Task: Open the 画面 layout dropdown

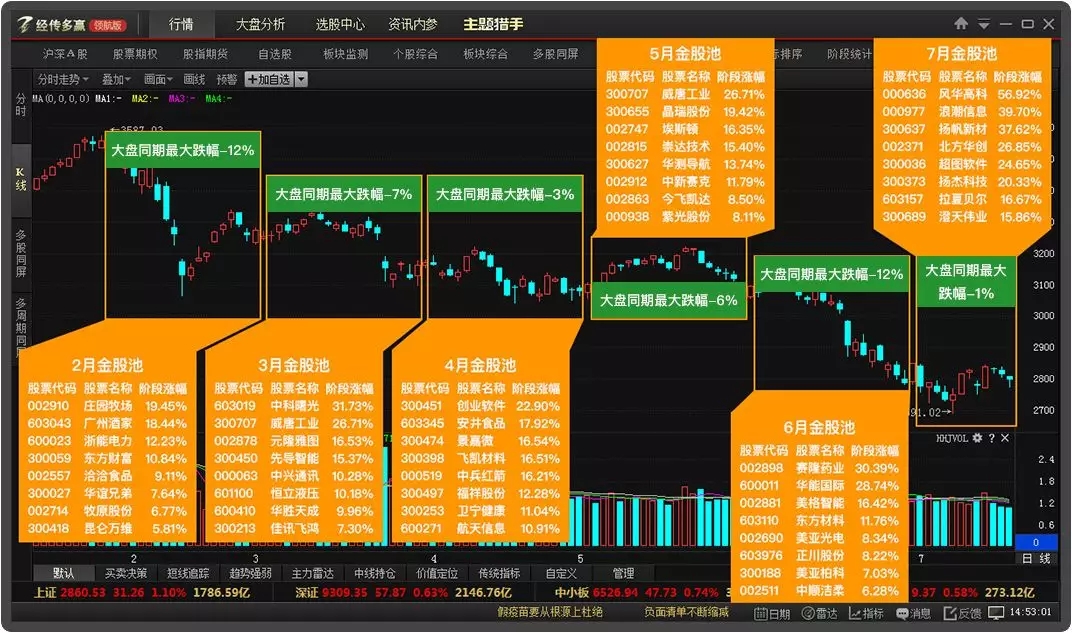Action: (158, 79)
